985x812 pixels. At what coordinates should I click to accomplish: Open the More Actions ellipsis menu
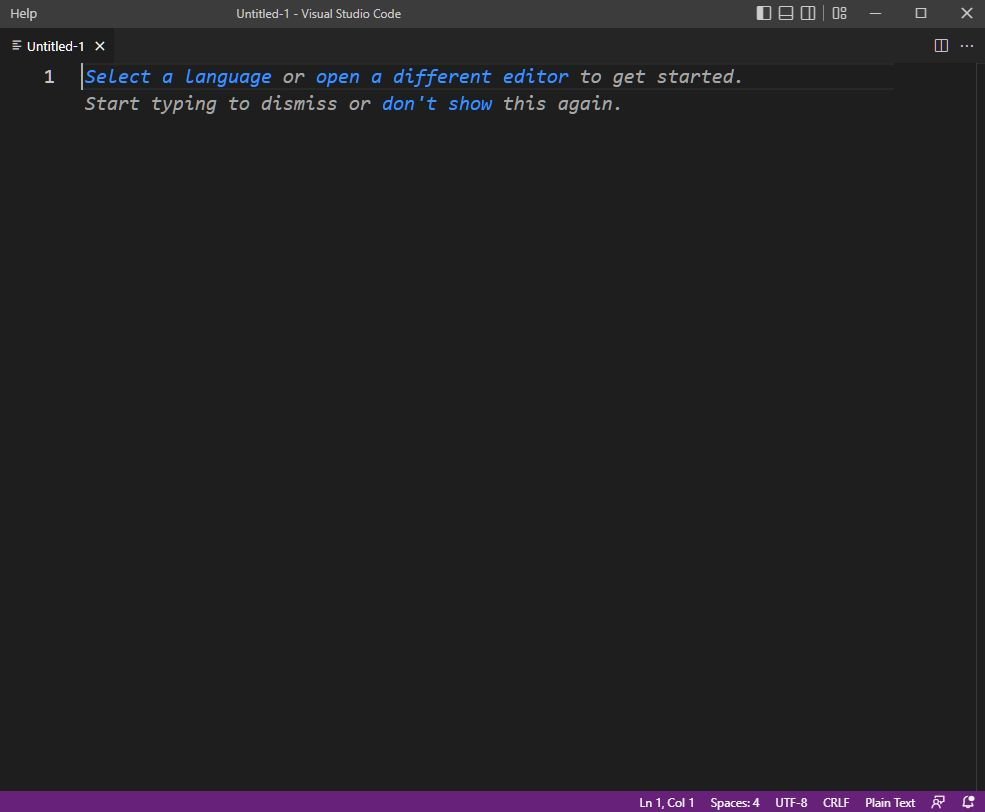click(966, 45)
